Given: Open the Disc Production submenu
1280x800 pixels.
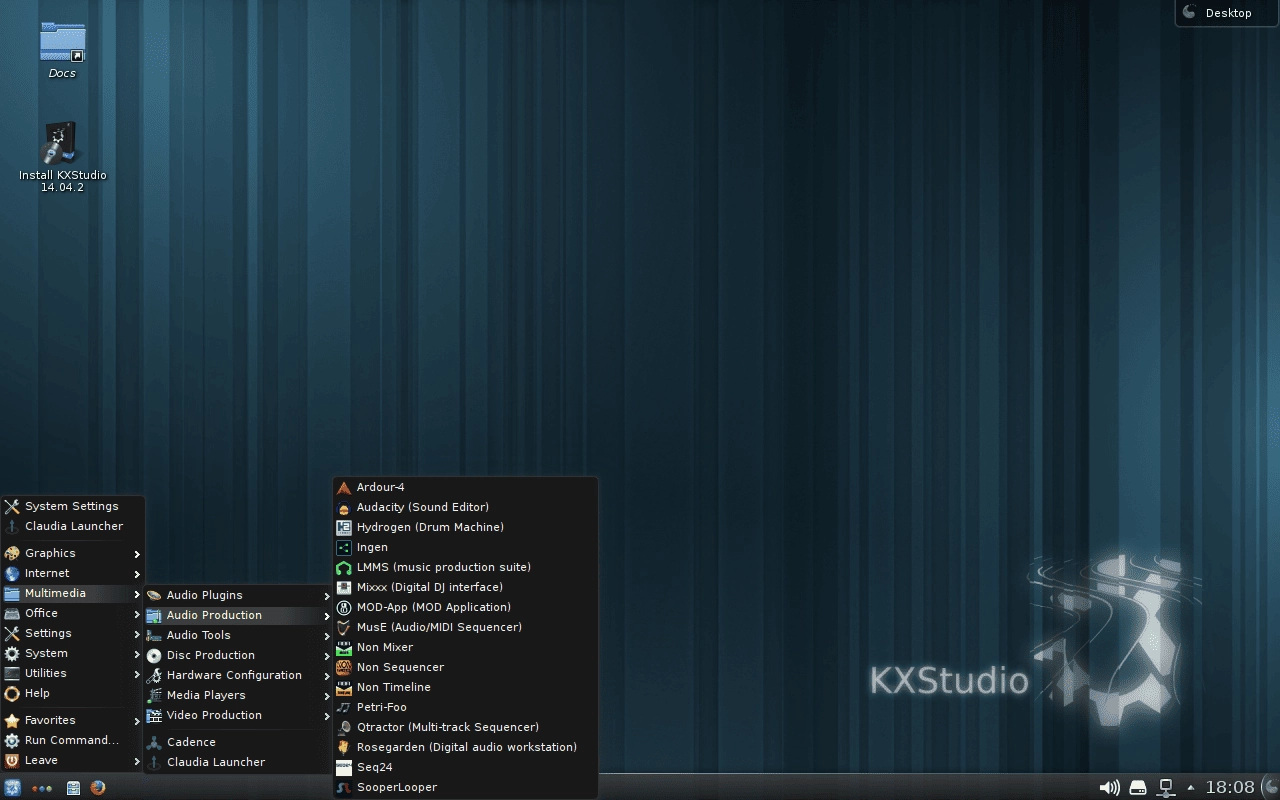Looking at the screenshot, I should pyautogui.click(x=238, y=655).
